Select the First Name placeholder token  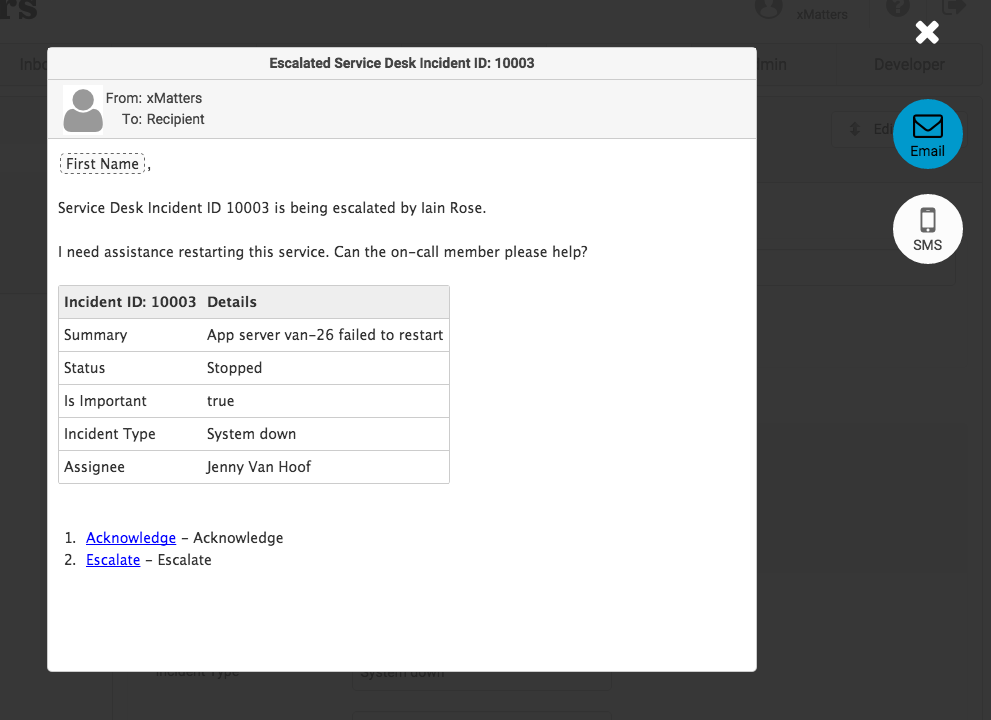point(102,164)
